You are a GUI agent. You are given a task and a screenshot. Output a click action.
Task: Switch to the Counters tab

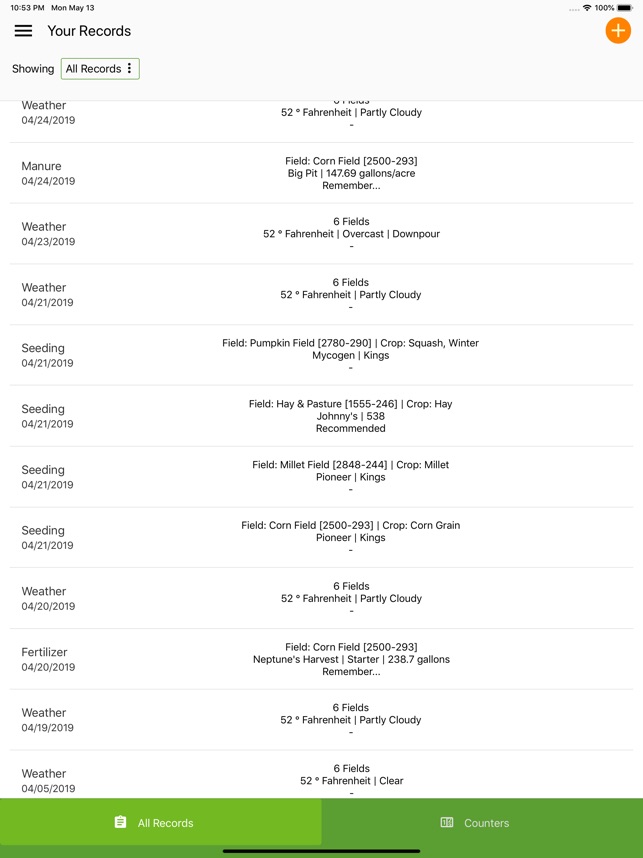(x=482, y=823)
